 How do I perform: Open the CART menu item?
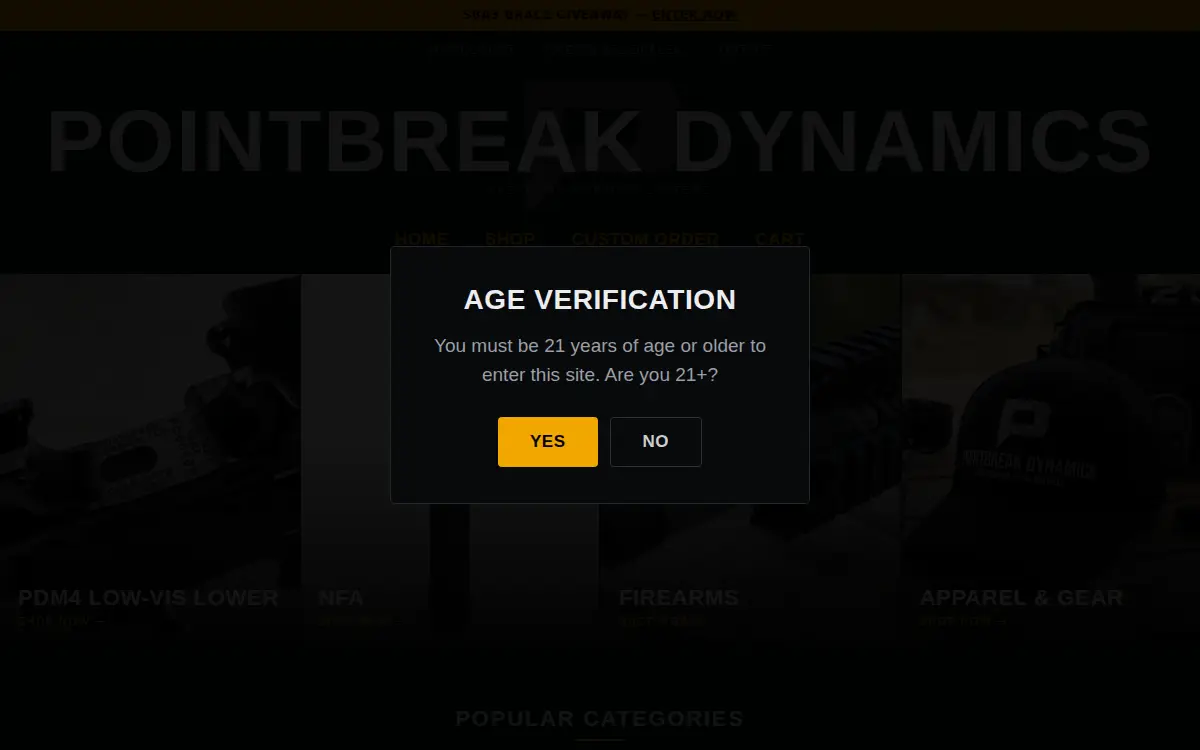[x=780, y=240]
